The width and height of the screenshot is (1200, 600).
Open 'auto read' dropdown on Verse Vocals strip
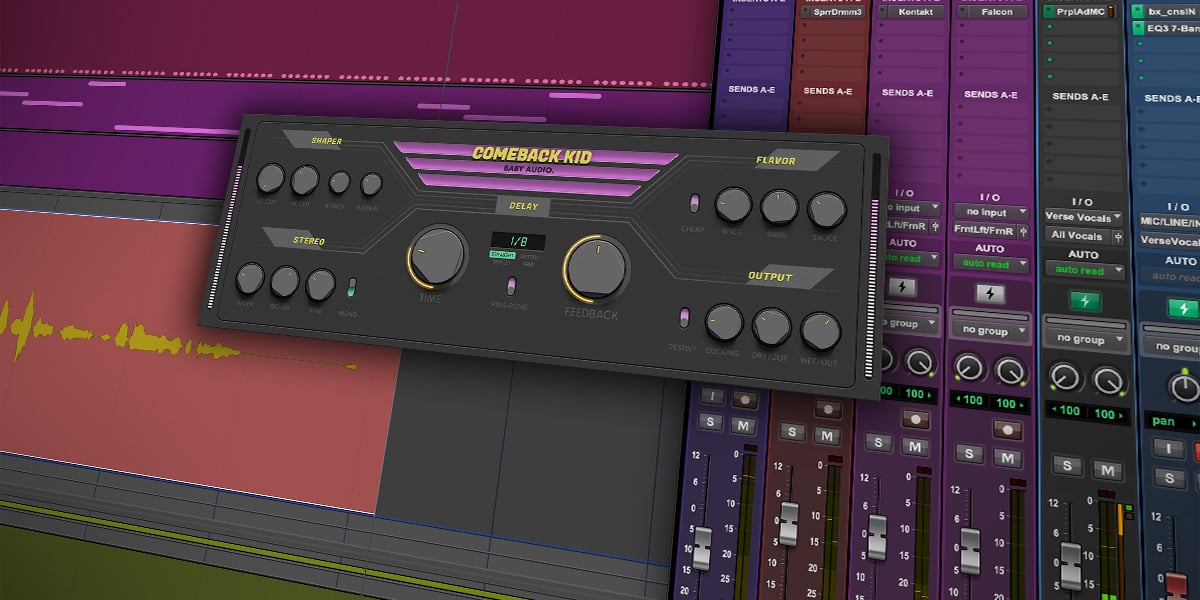pyautogui.click(x=1085, y=271)
